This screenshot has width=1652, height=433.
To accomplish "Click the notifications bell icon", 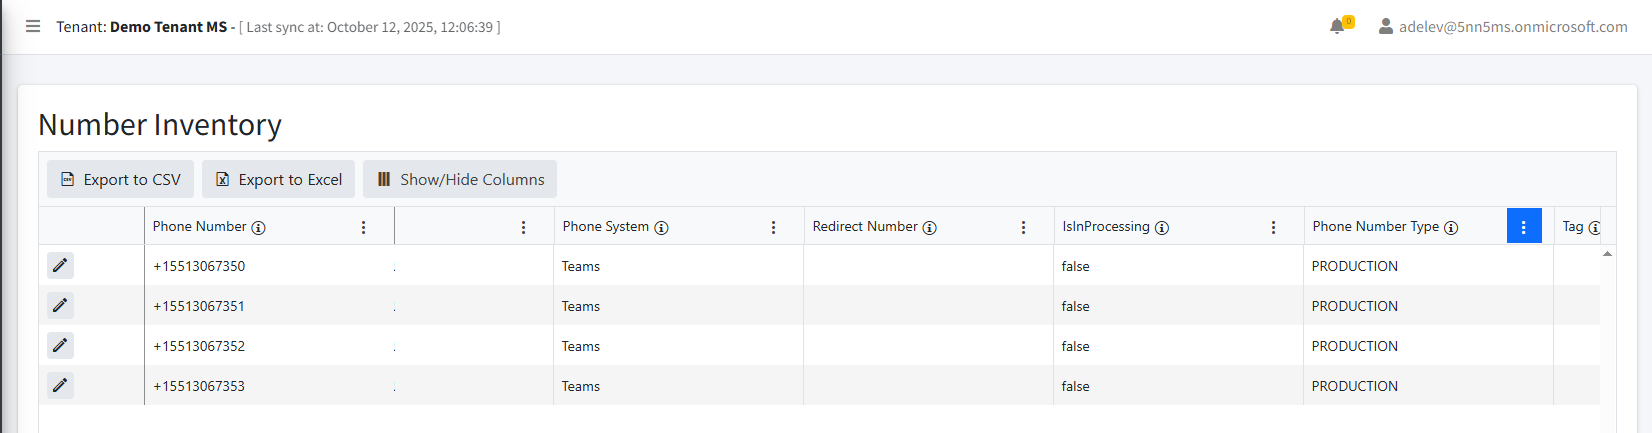I will (1337, 27).
